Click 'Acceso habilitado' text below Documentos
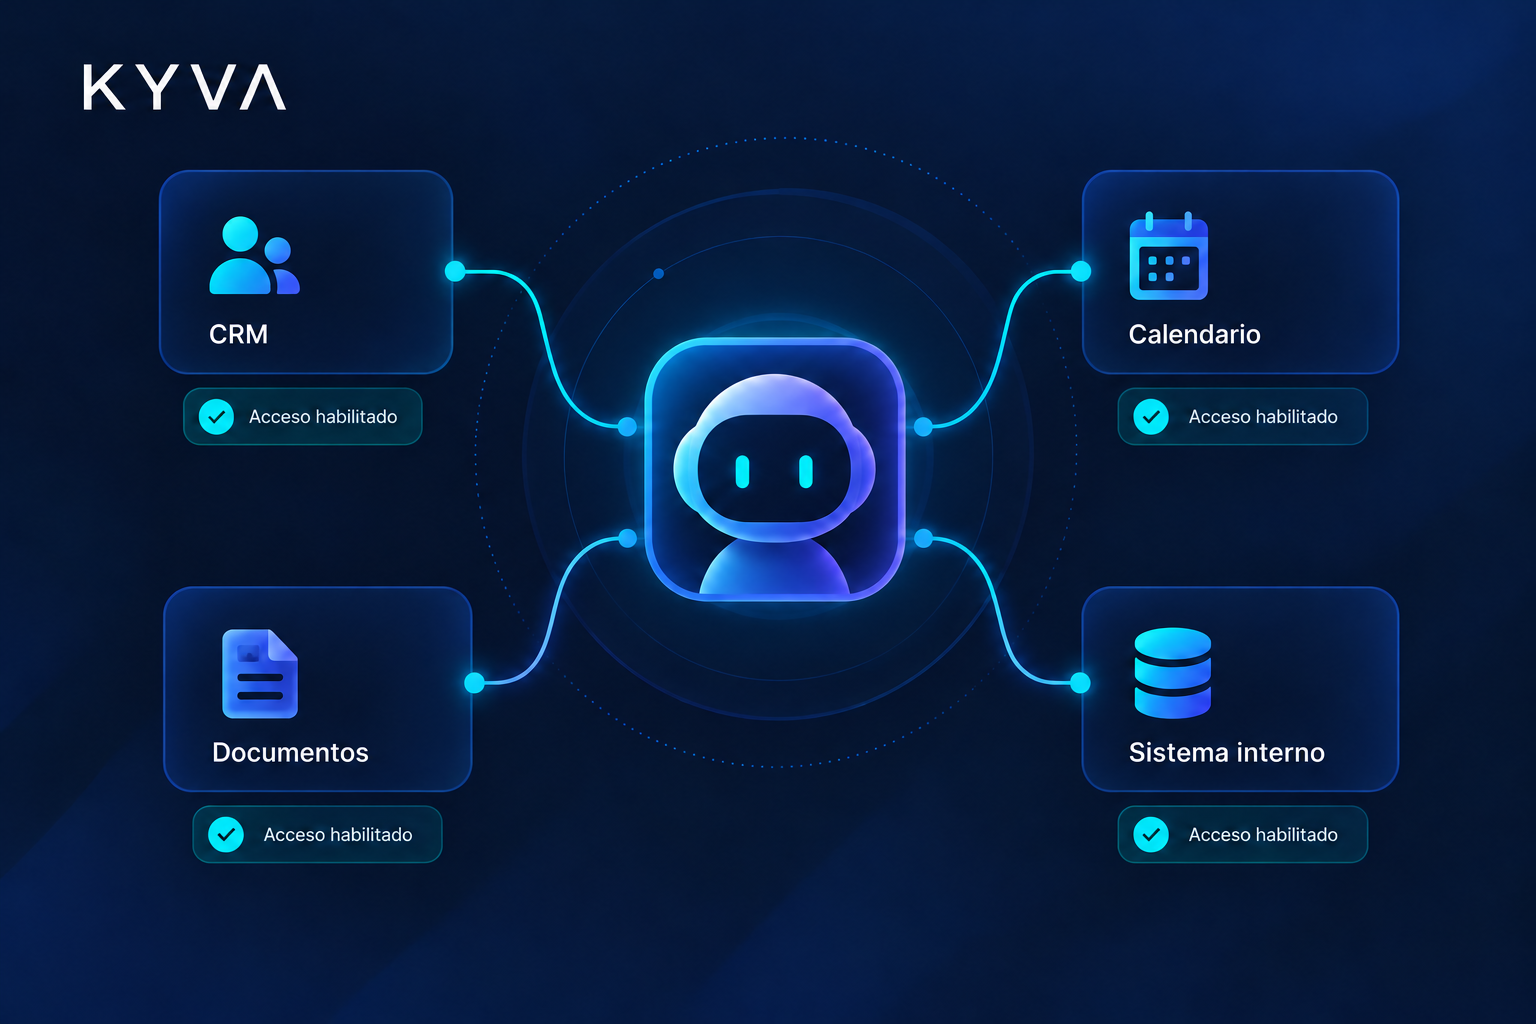Image resolution: width=1536 pixels, height=1024 pixels. point(338,835)
